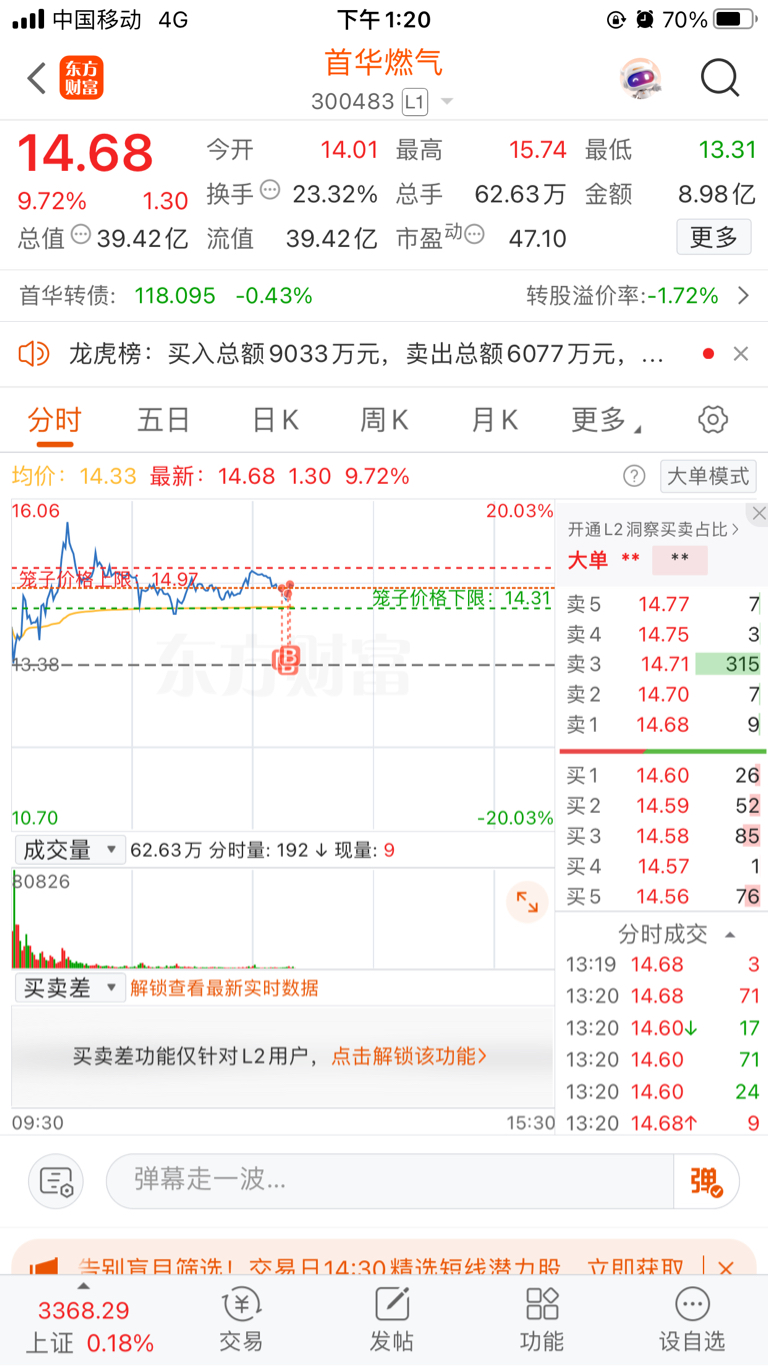The image size is (768, 1366).
Task: Switch to the 日K tab
Action: pyautogui.click(x=275, y=420)
